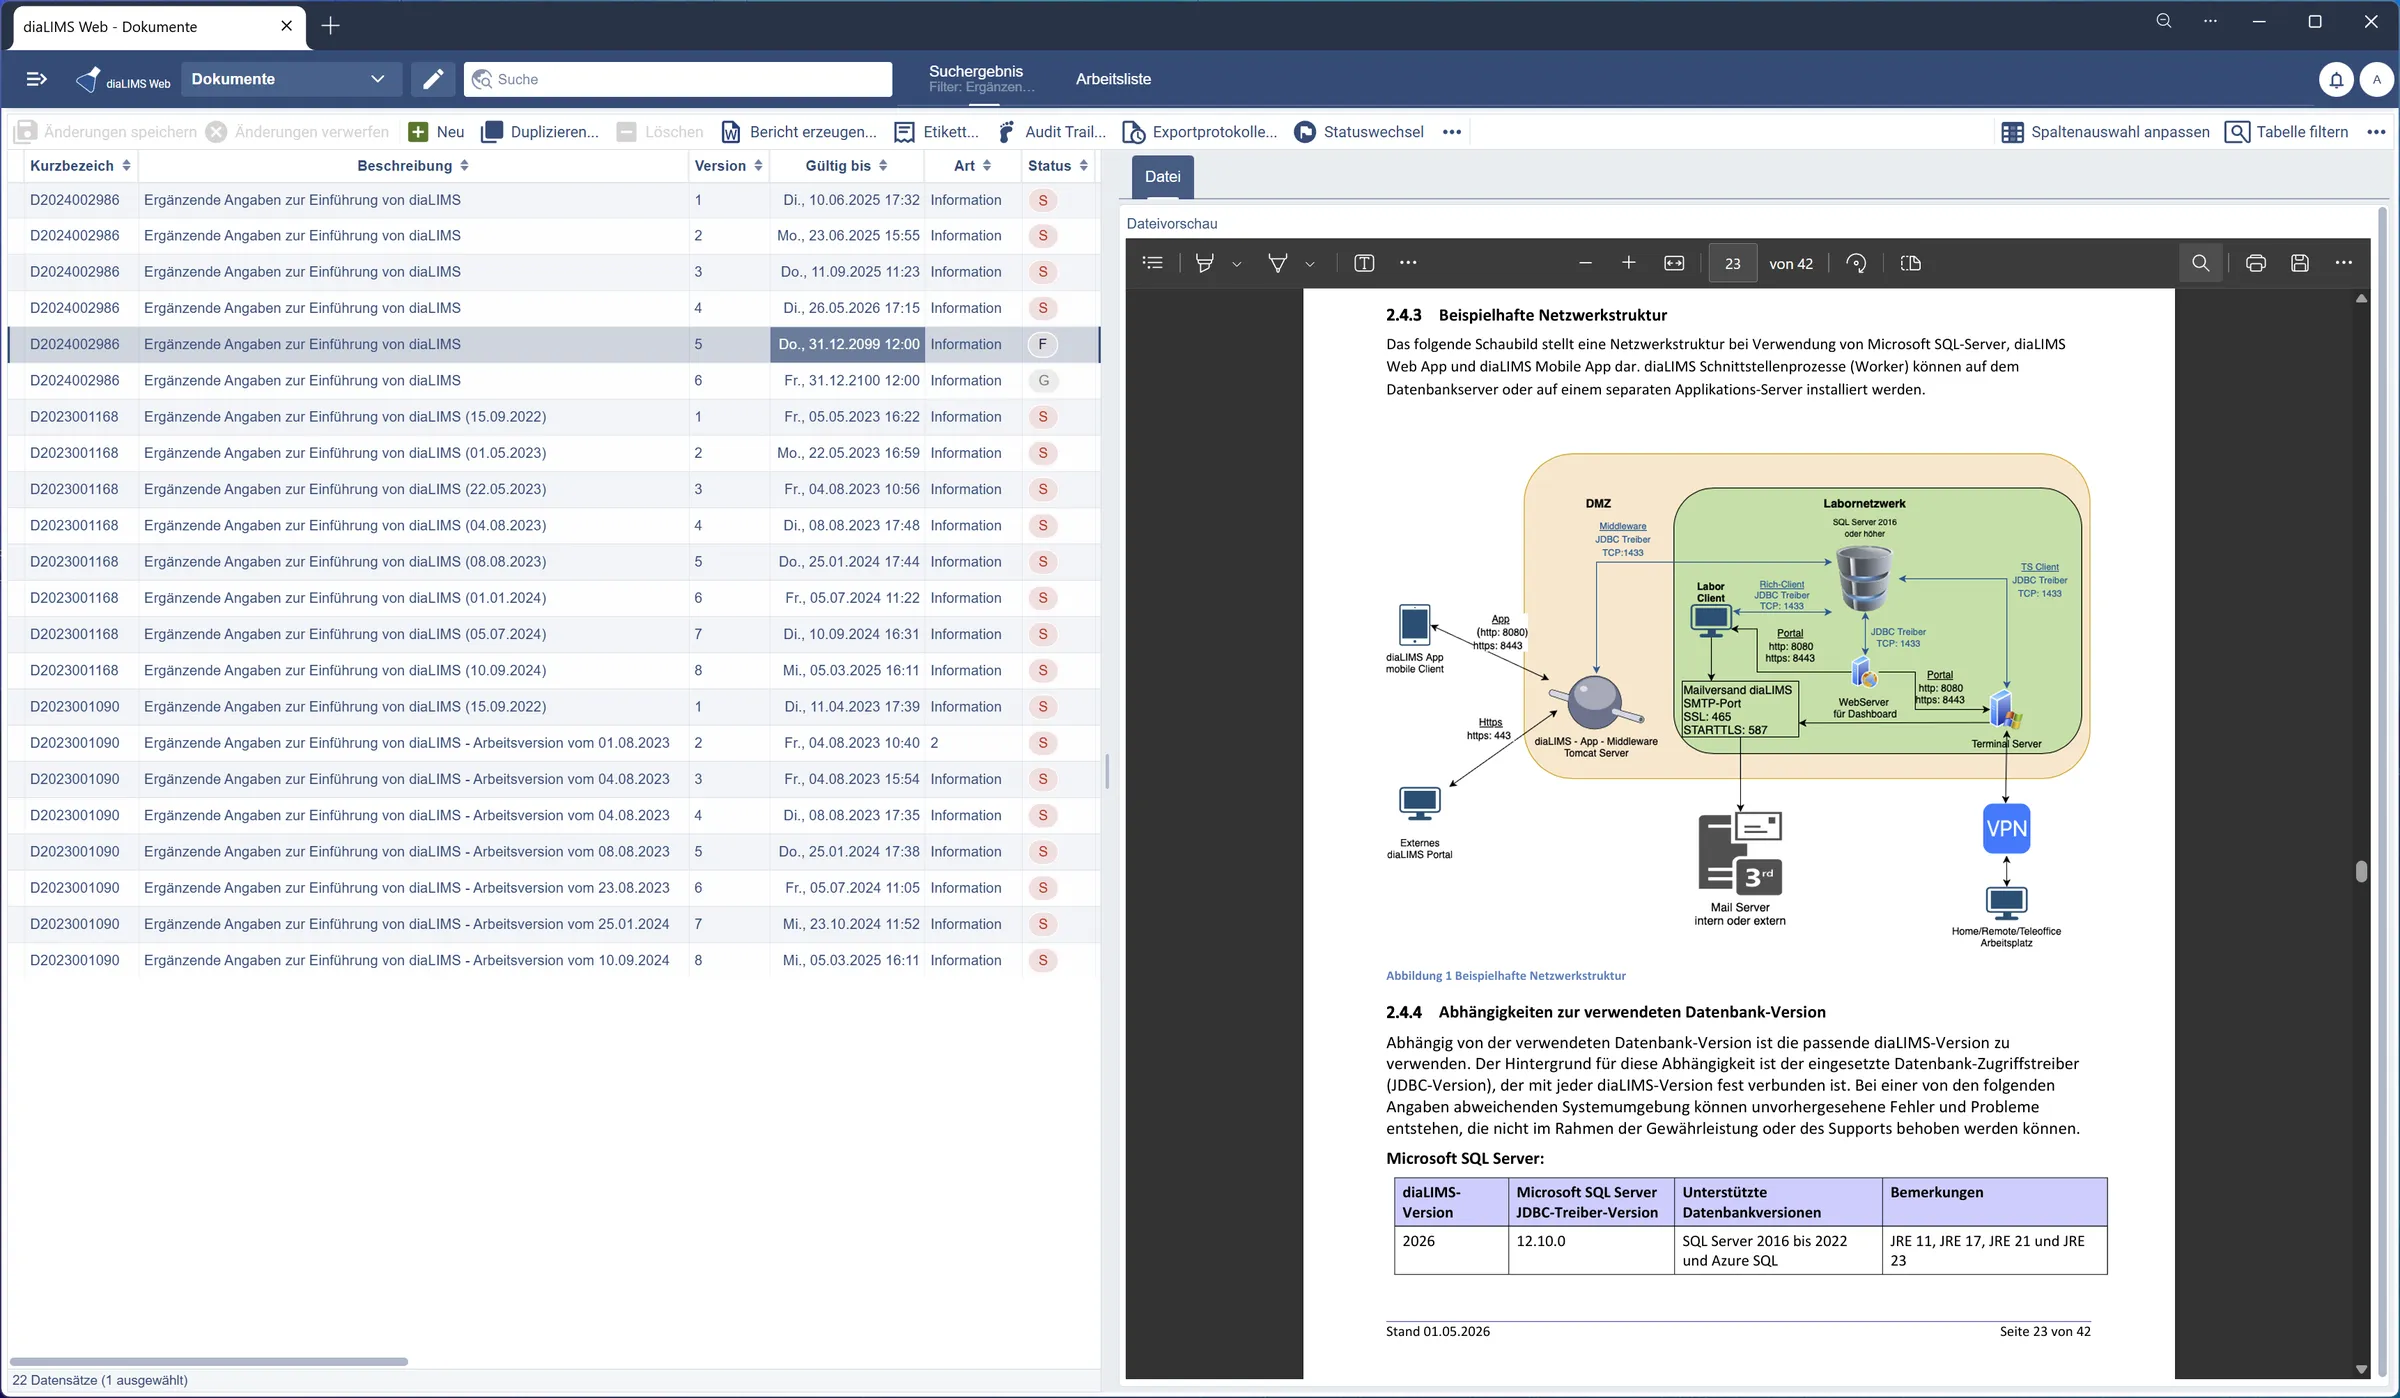Search within the PDF document

point(2200,263)
